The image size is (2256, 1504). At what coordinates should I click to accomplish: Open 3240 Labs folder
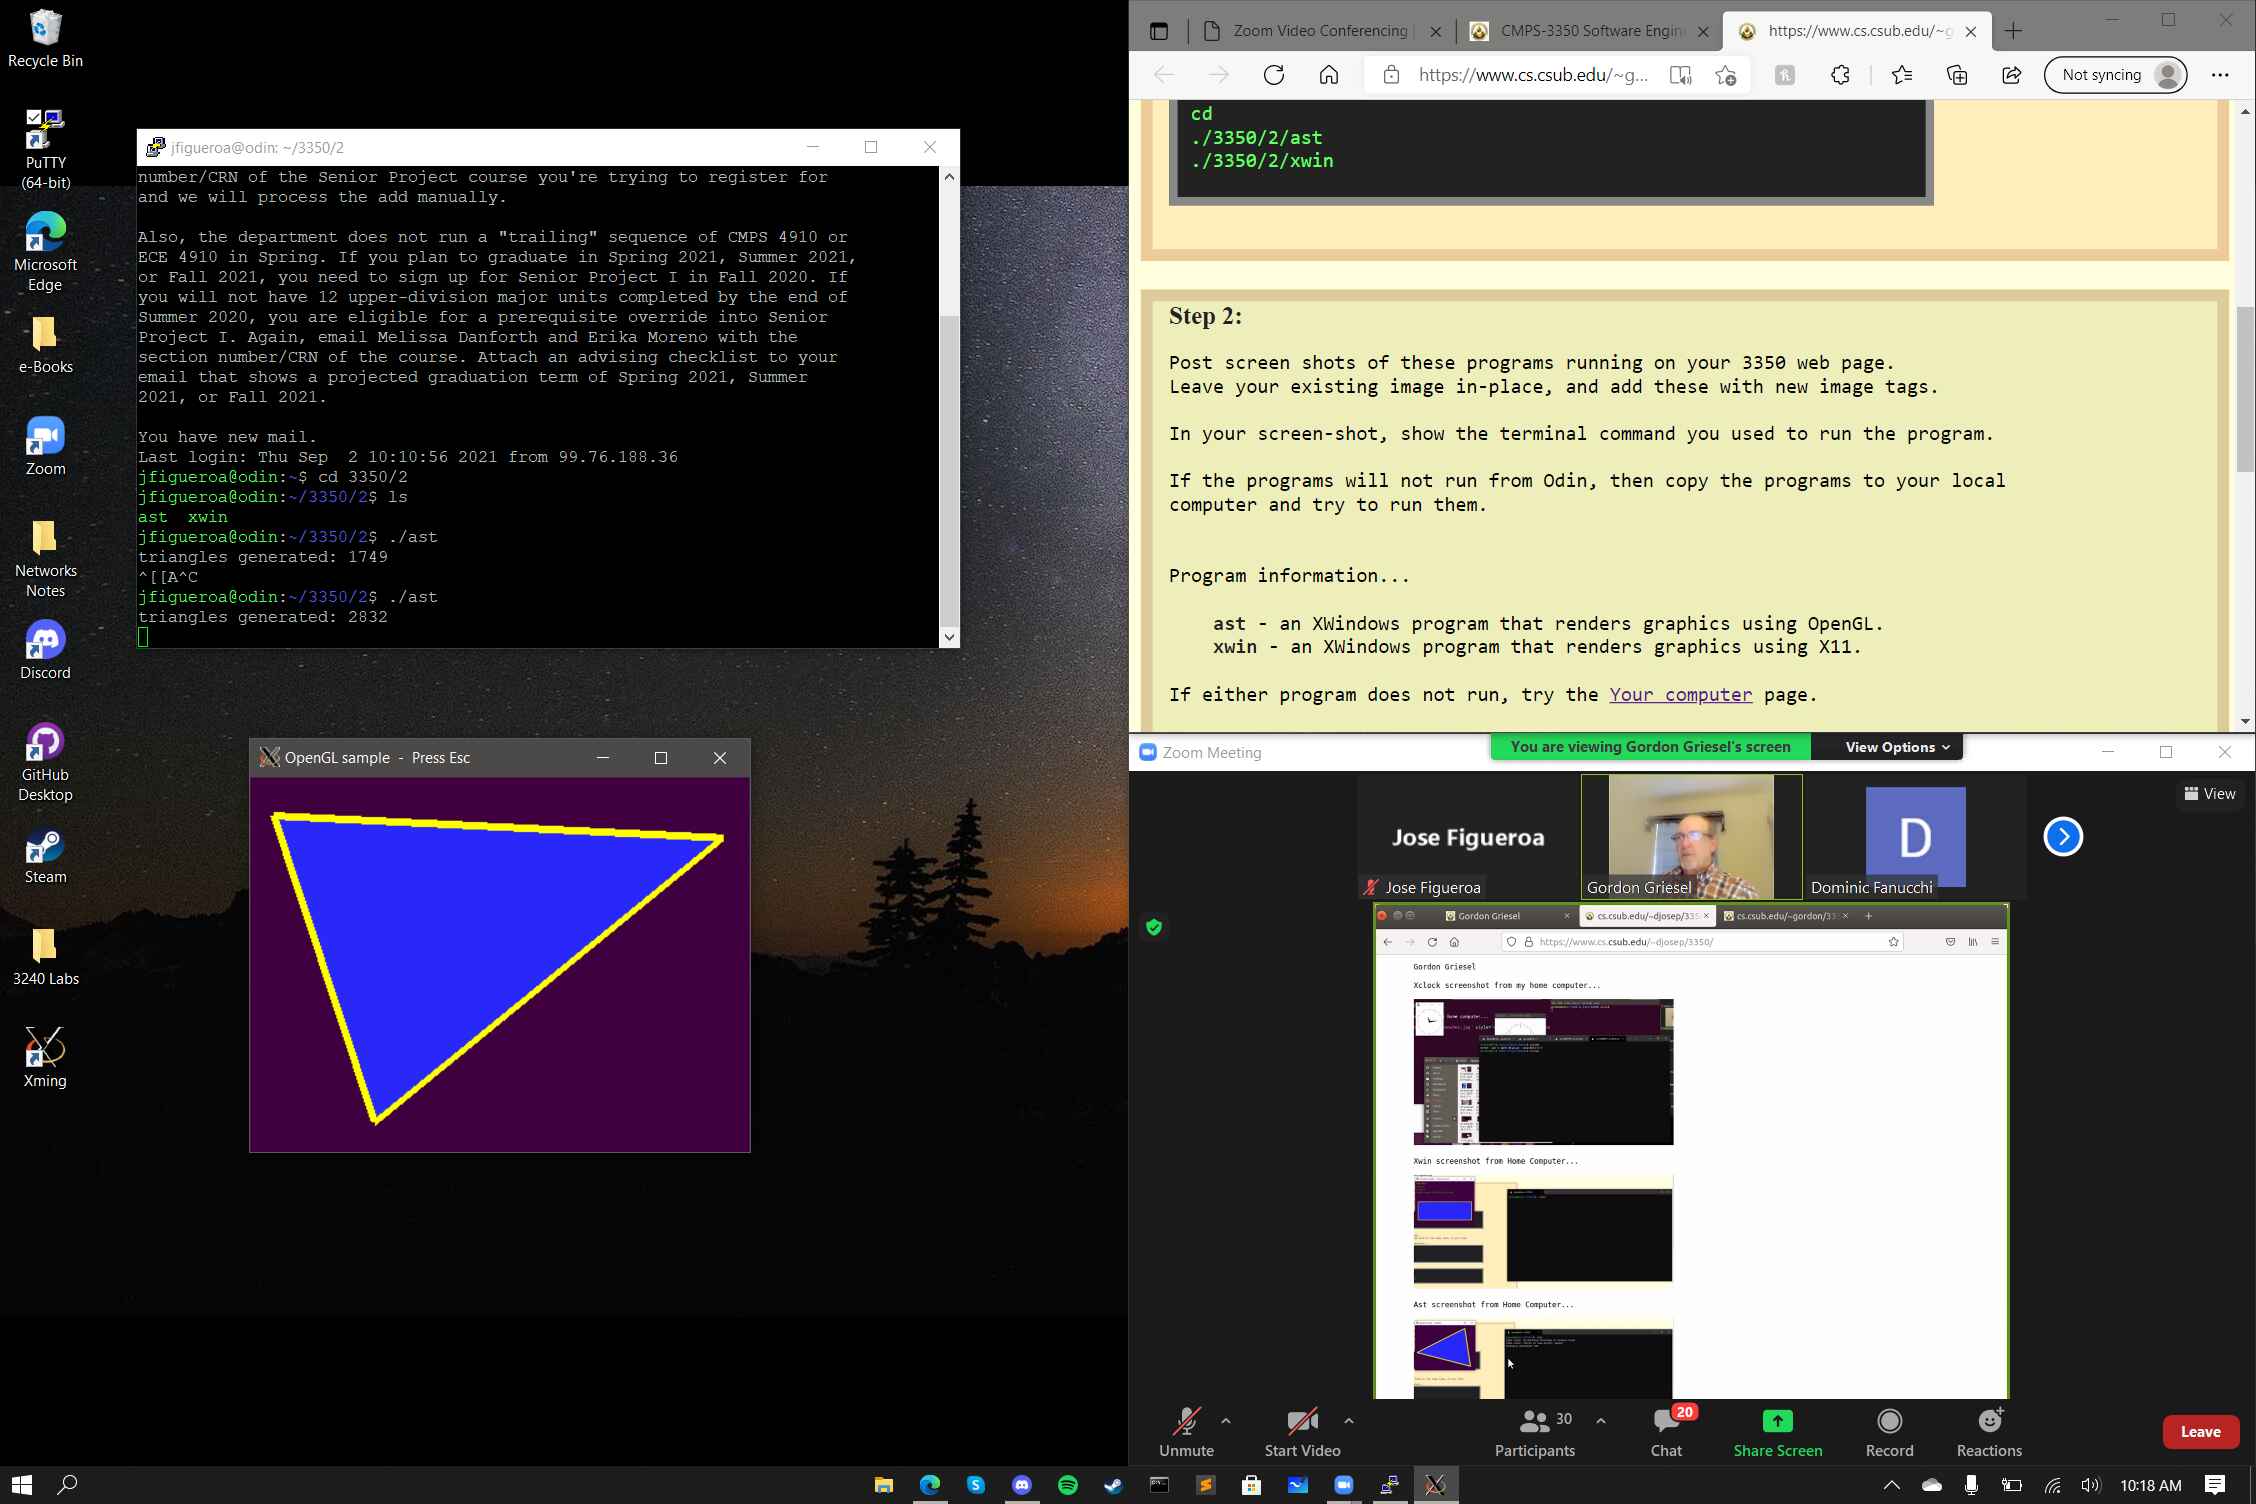point(45,957)
